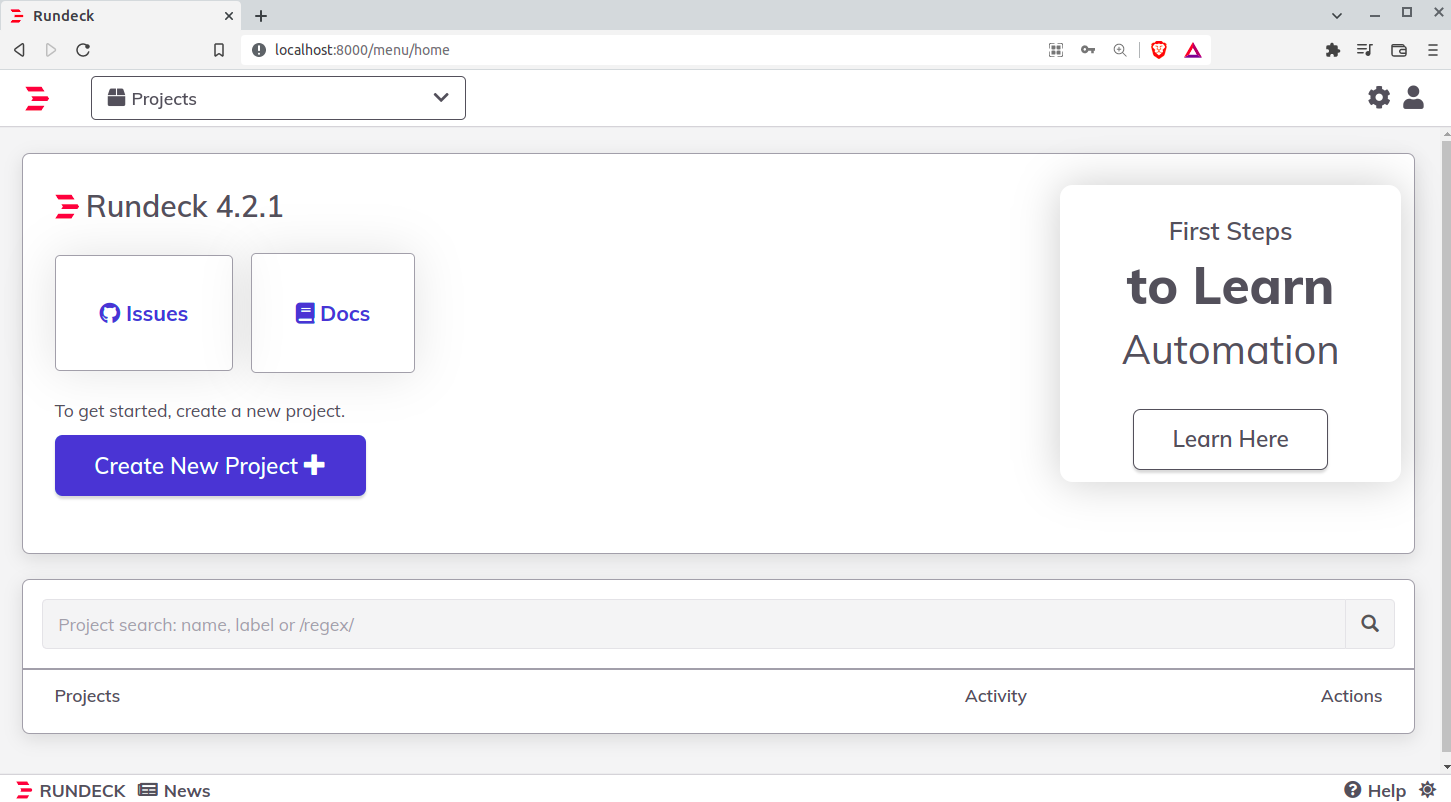Open the Docs link card
Image resolution: width=1451 pixels, height=802 pixels.
(x=333, y=313)
